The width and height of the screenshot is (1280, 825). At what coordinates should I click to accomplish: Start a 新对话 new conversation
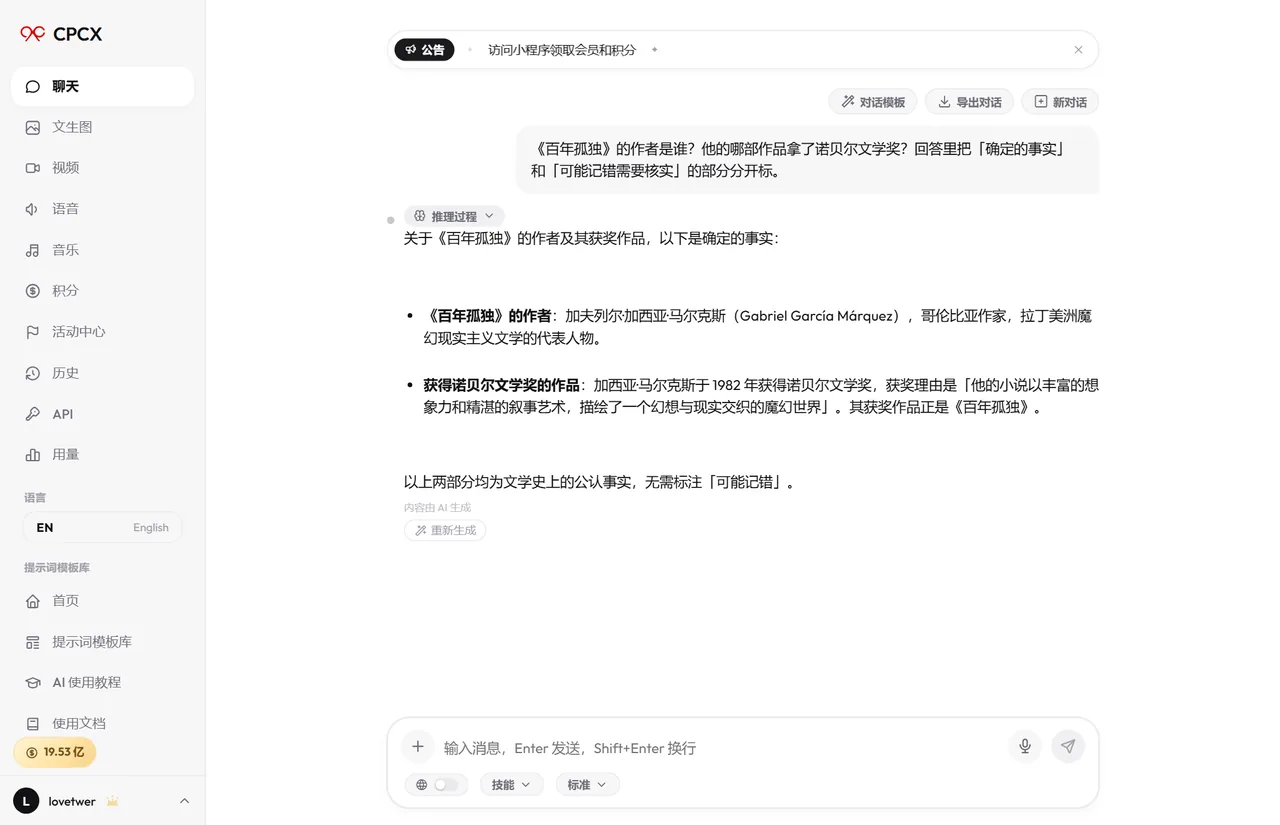1060,102
